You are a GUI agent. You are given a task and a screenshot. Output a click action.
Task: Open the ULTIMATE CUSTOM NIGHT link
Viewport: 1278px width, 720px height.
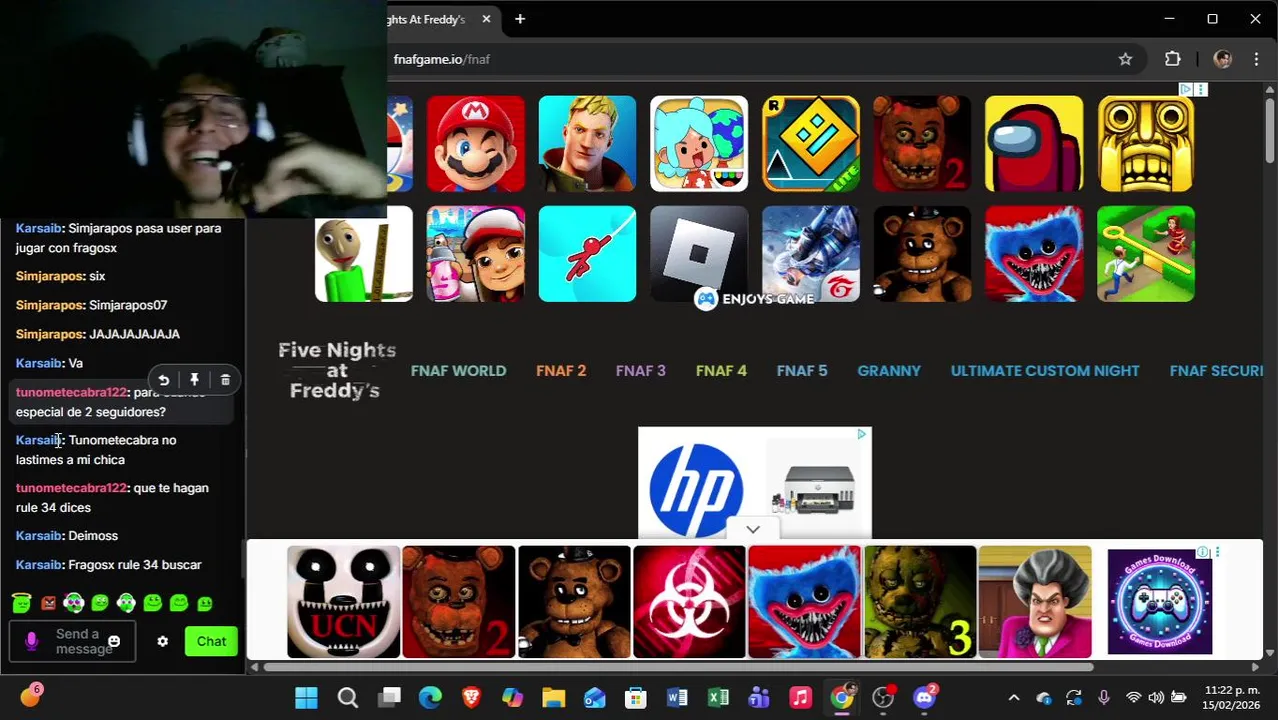[1045, 371]
